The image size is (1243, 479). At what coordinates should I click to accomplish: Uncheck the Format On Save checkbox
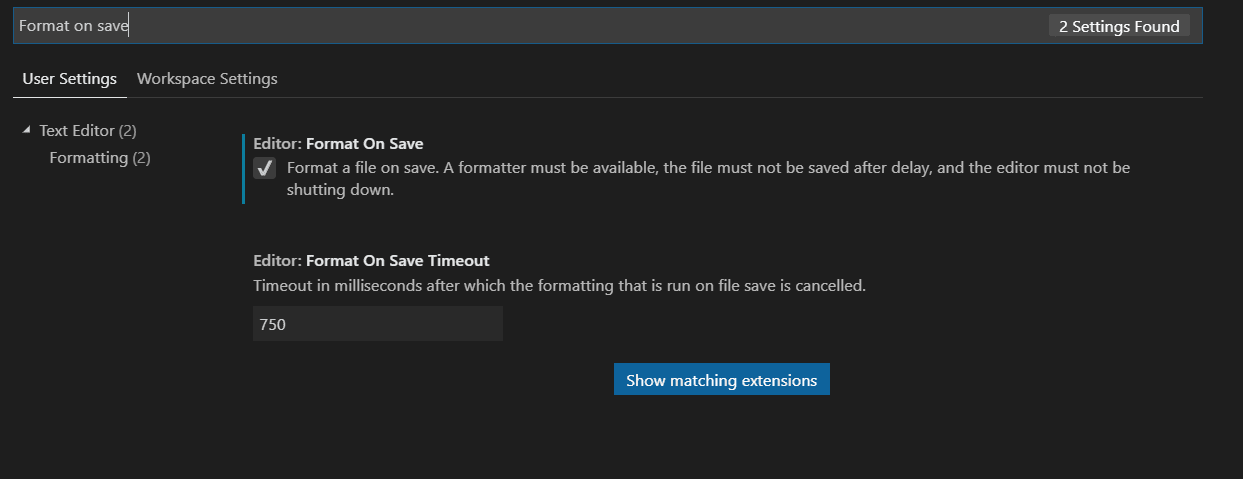(x=264, y=169)
